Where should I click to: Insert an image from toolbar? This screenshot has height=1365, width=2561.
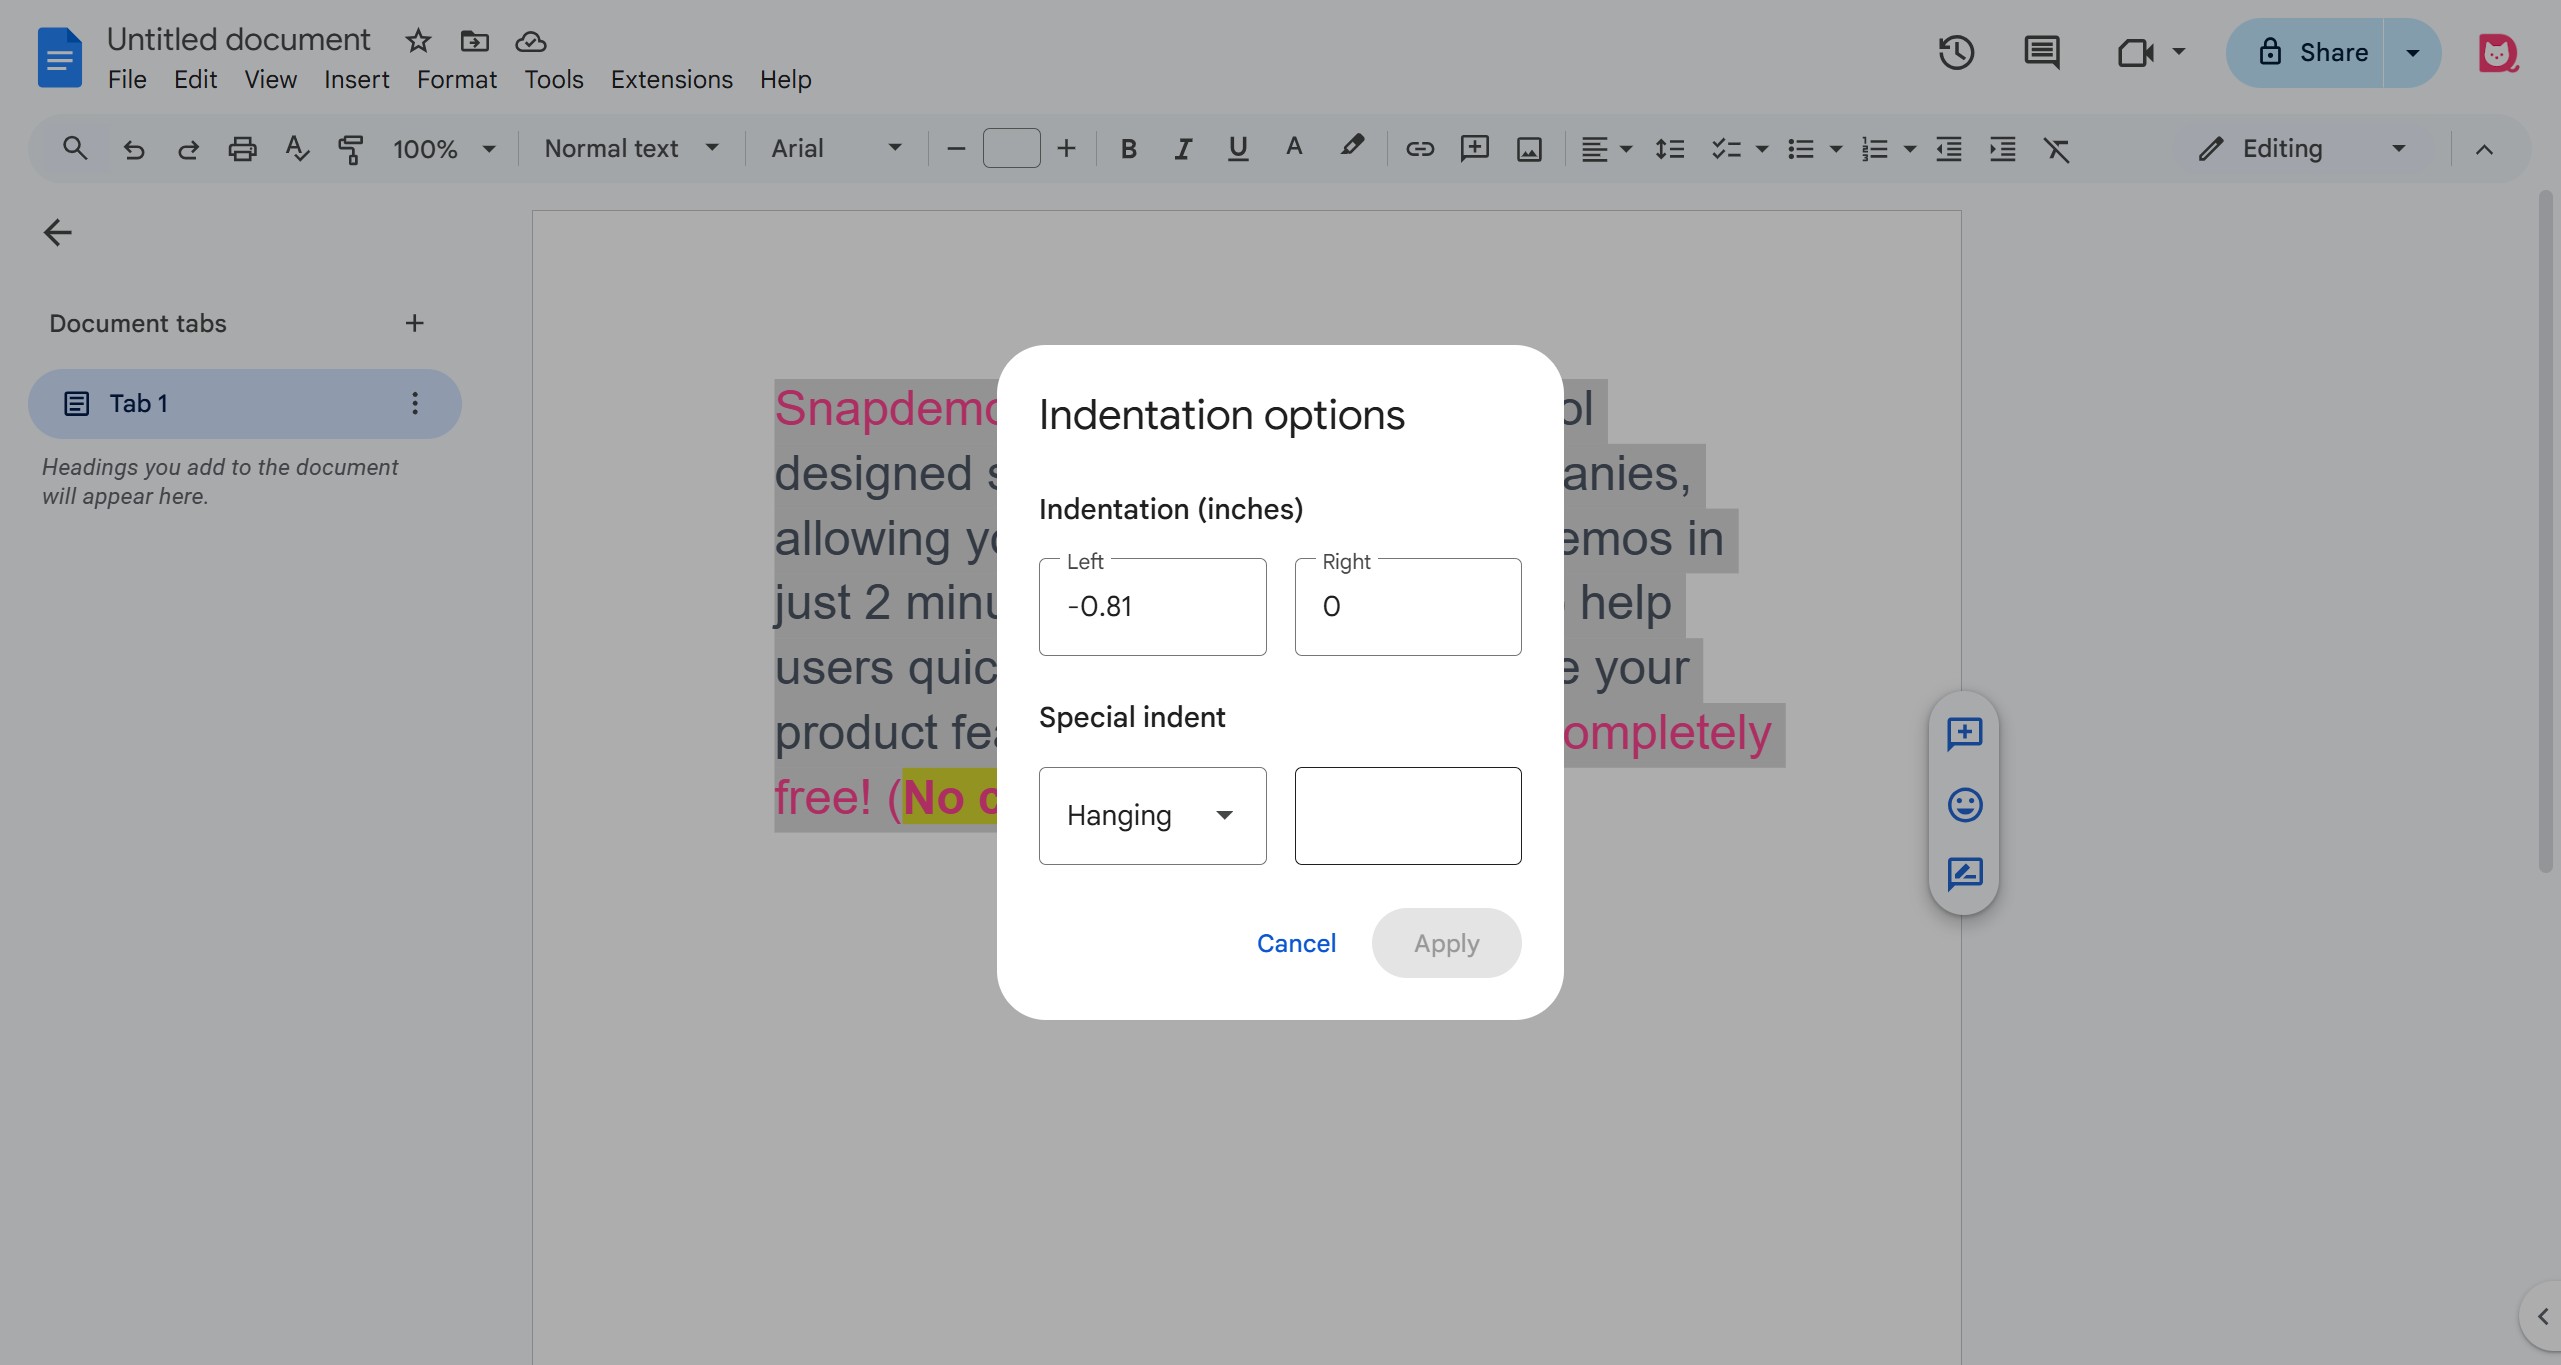[x=1529, y=149]
